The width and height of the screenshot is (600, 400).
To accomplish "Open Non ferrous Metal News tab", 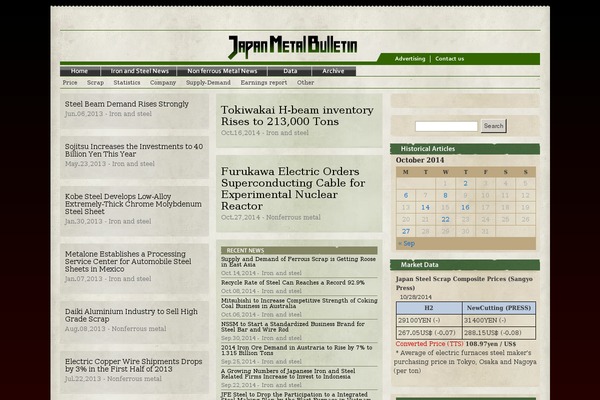I will click(222, 71).
